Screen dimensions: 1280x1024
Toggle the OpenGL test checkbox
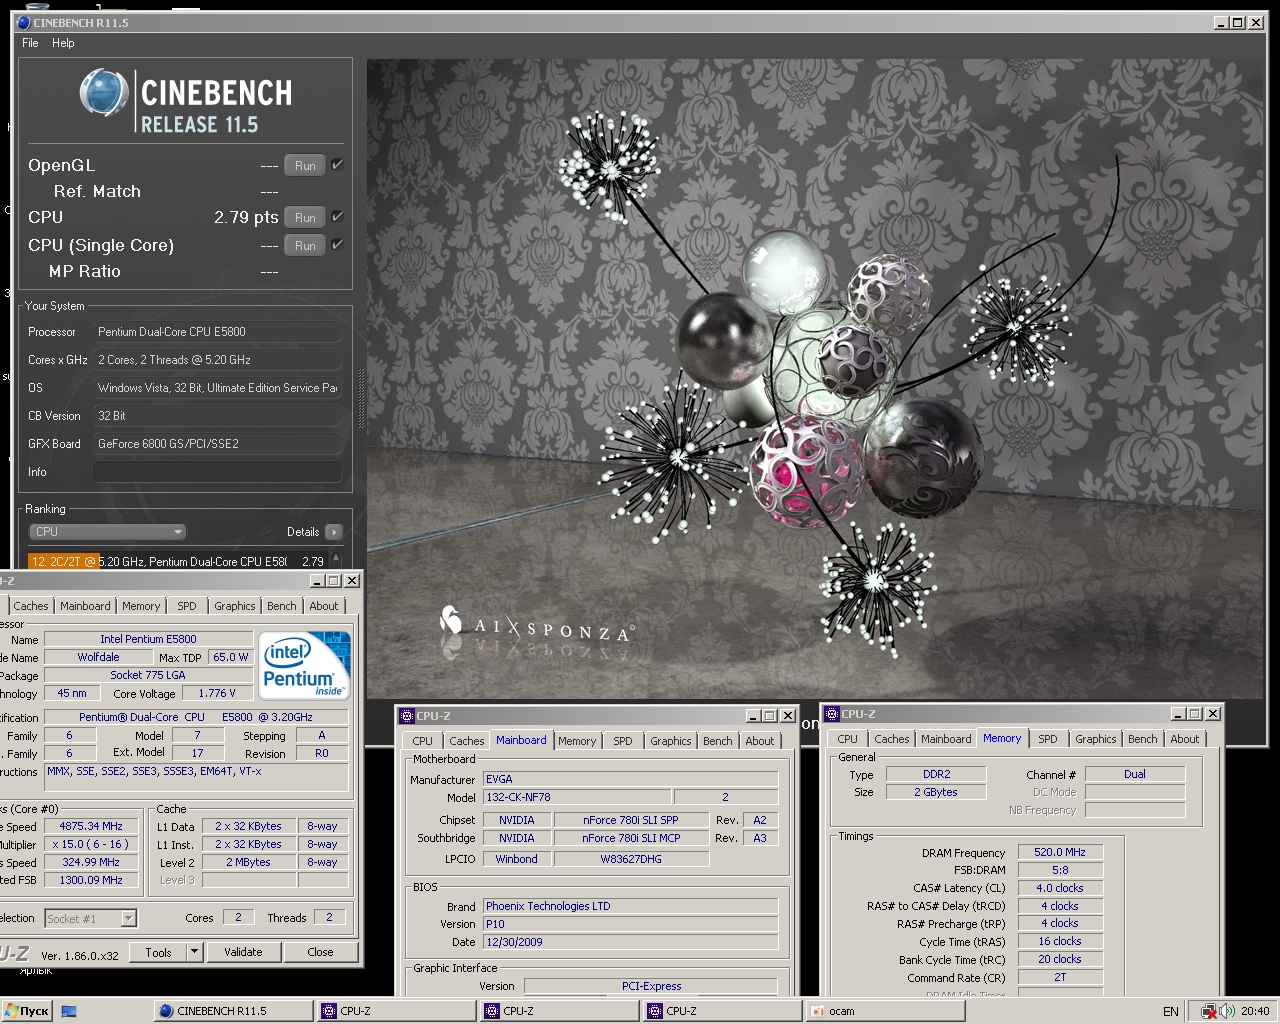[x=337, y=165]
